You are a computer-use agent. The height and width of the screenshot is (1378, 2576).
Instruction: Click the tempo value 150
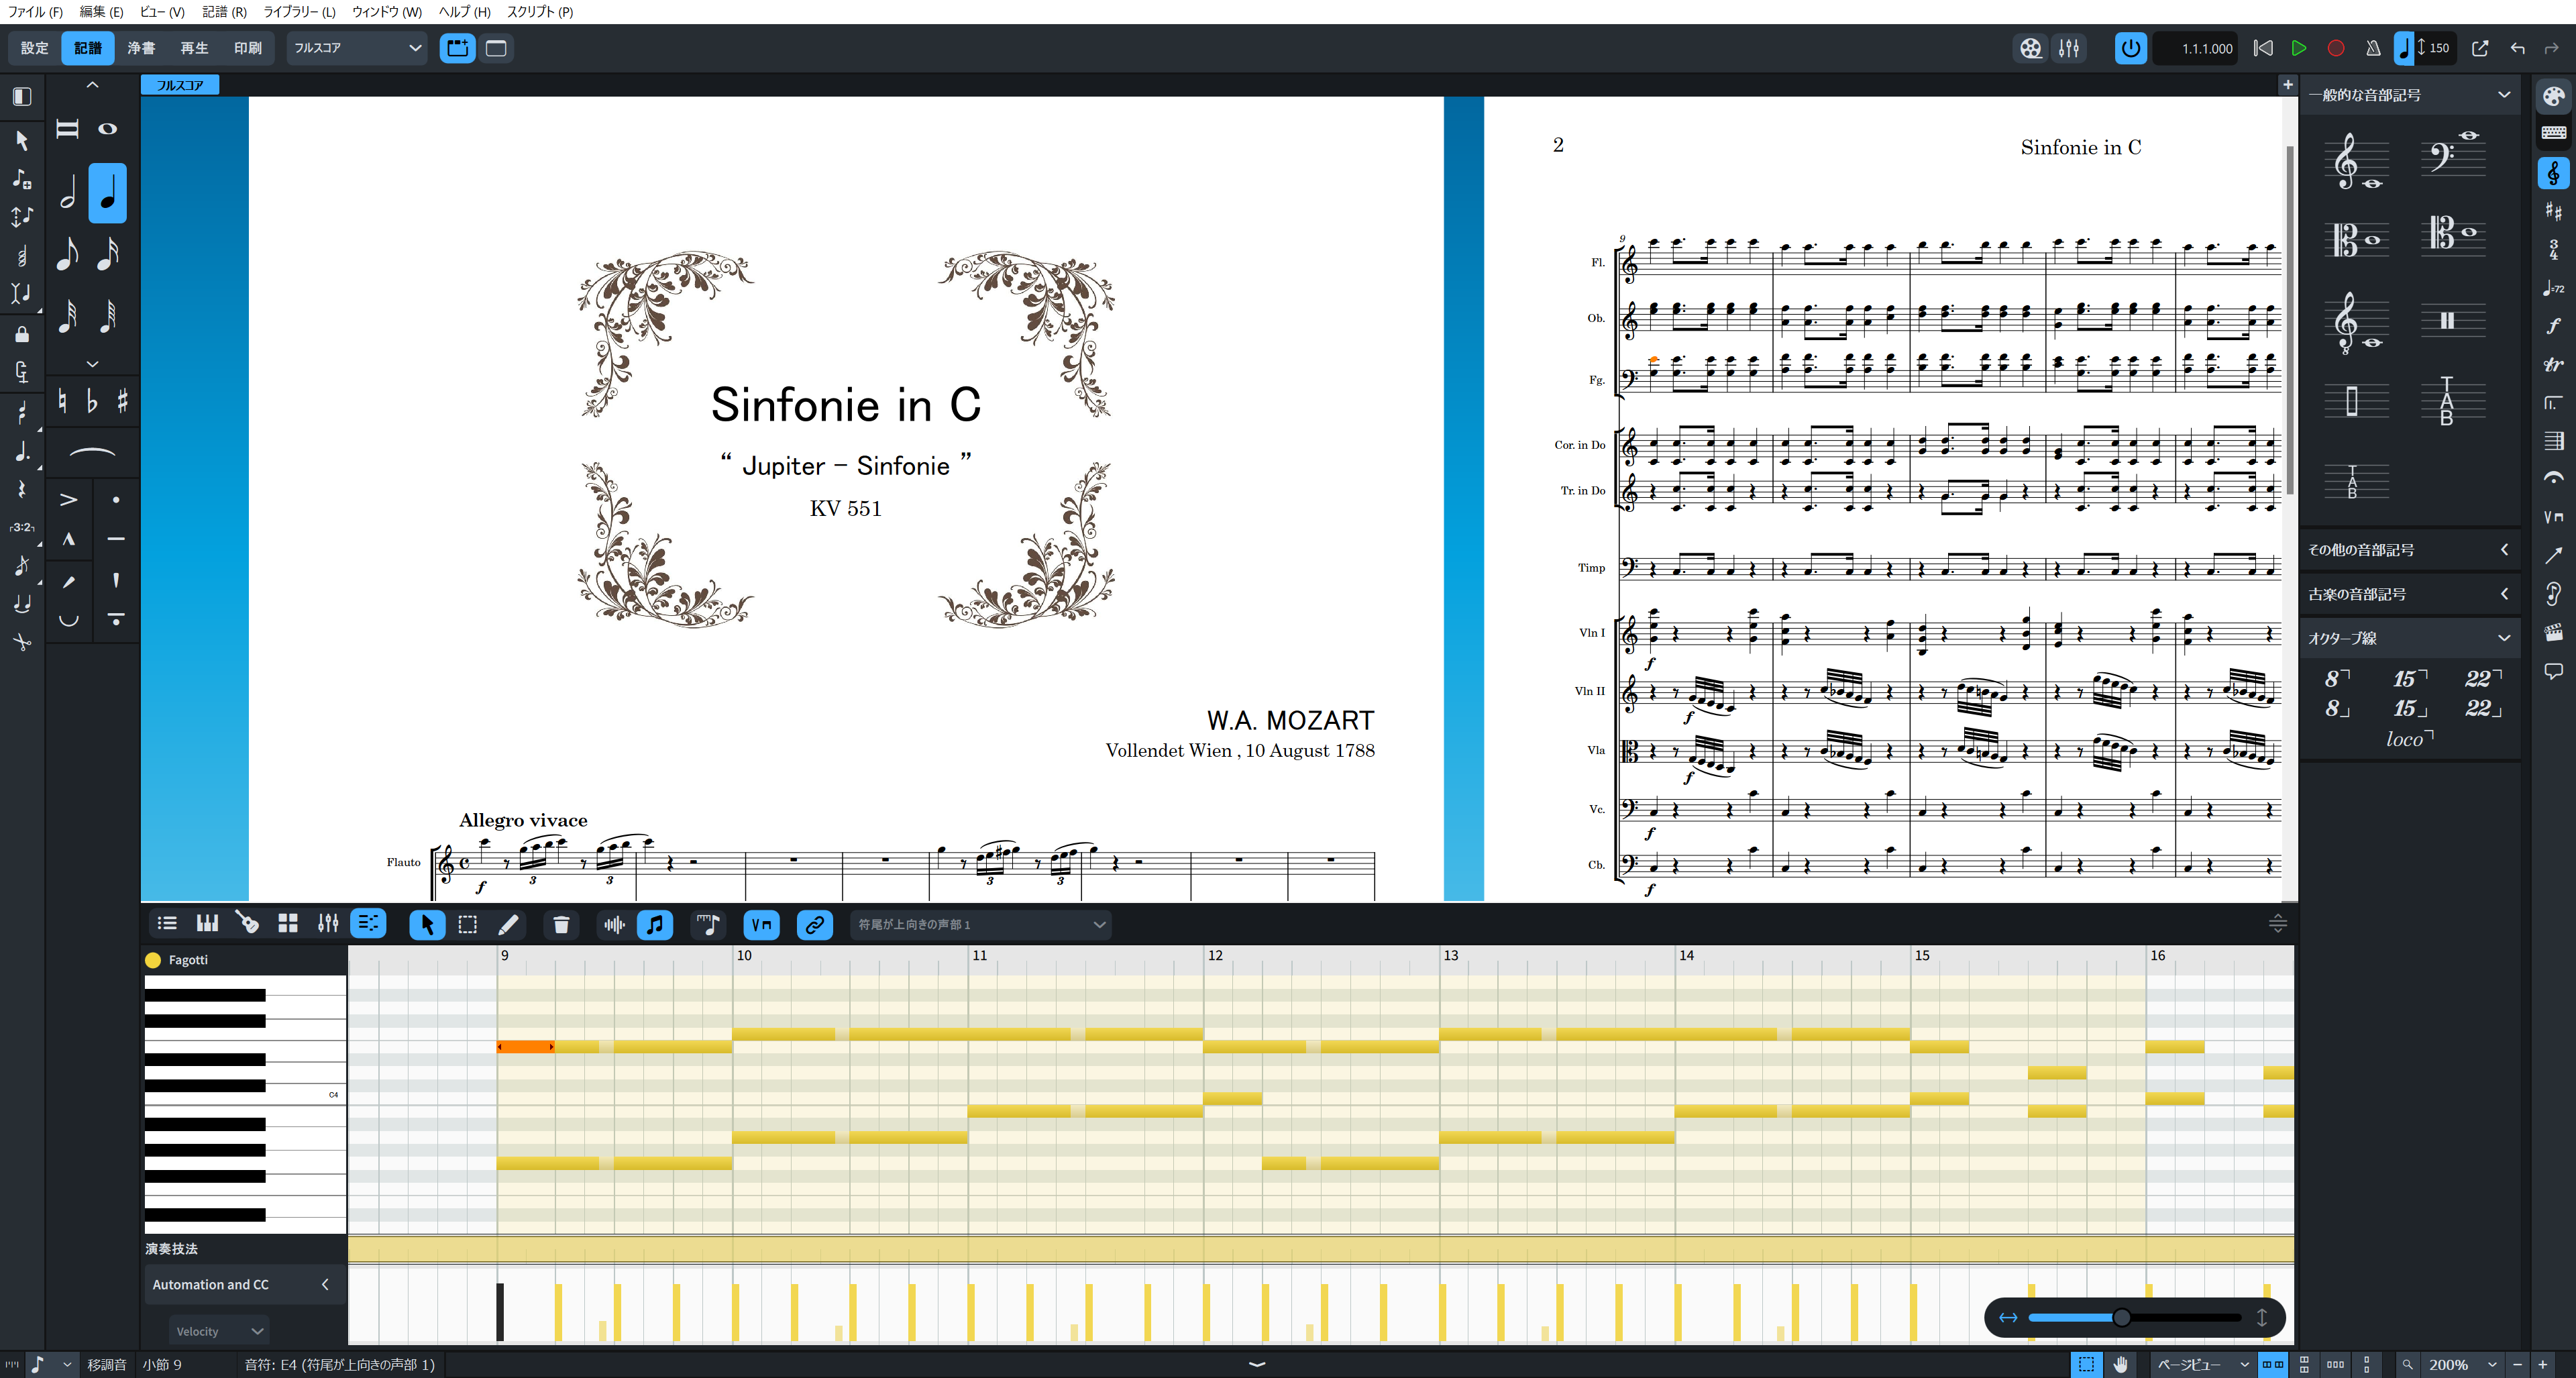[2439, 48]
